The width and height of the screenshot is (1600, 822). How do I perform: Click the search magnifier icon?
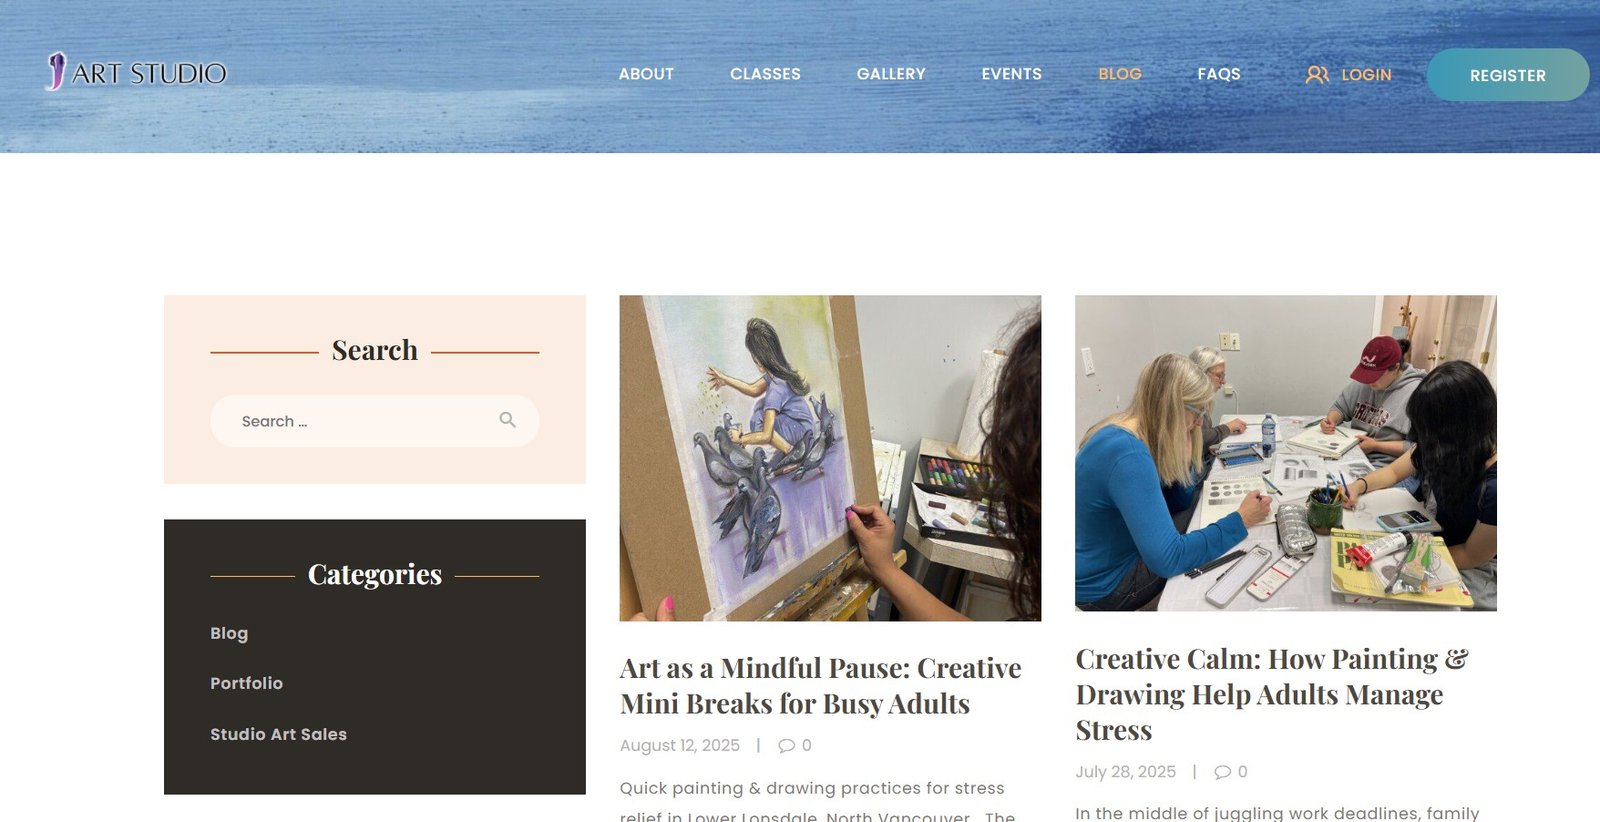508,420
